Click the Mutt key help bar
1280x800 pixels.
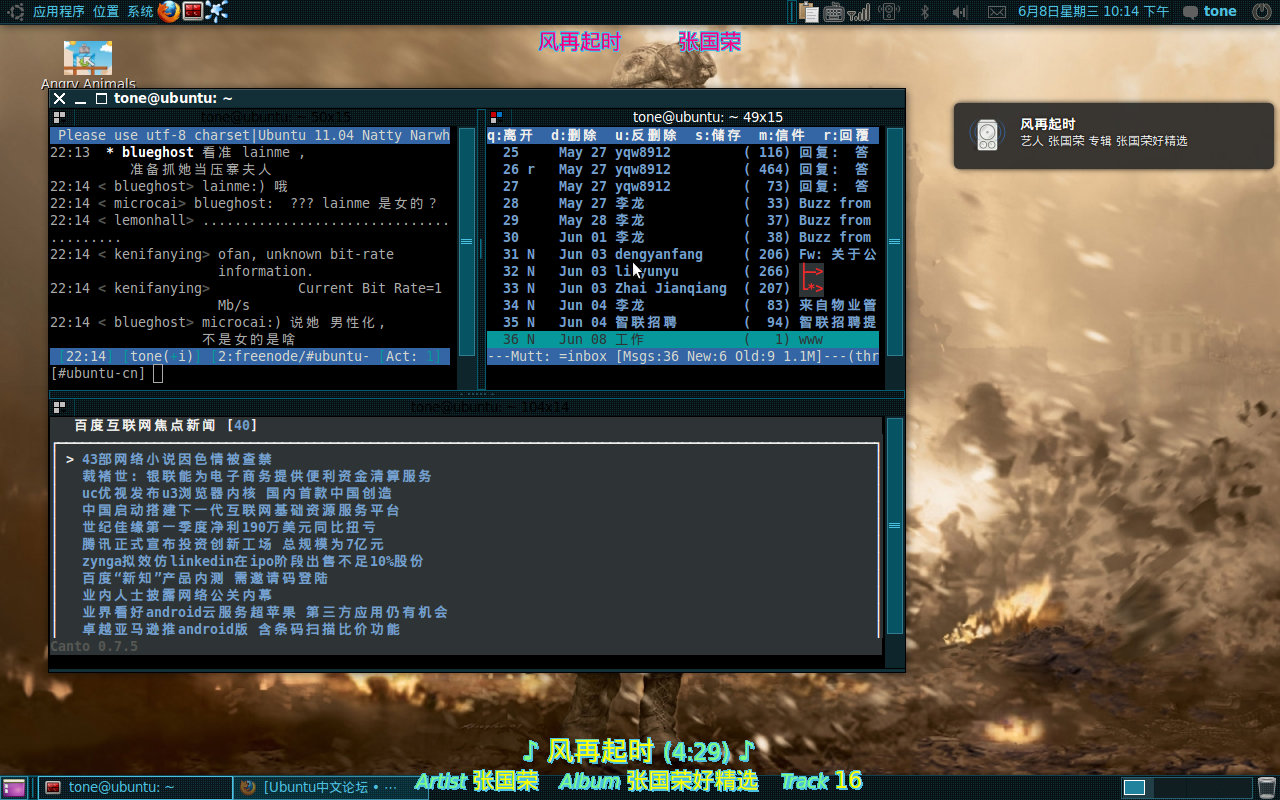pos(683,135)
